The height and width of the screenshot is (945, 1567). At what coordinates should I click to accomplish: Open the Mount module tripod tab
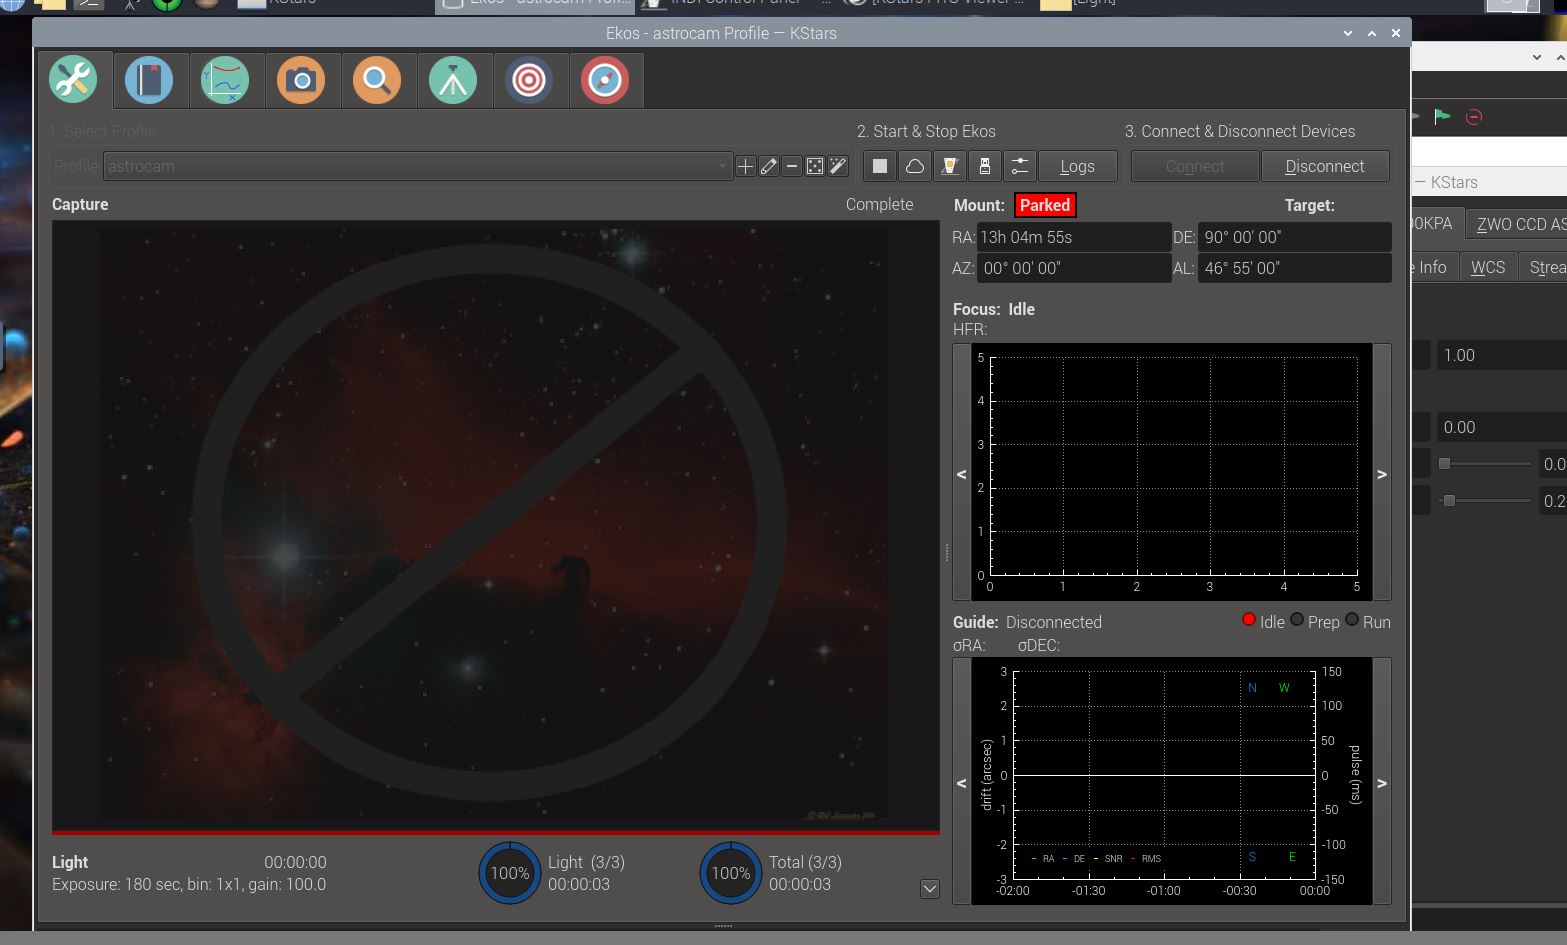pyautogui.click(x=453, y=80)
